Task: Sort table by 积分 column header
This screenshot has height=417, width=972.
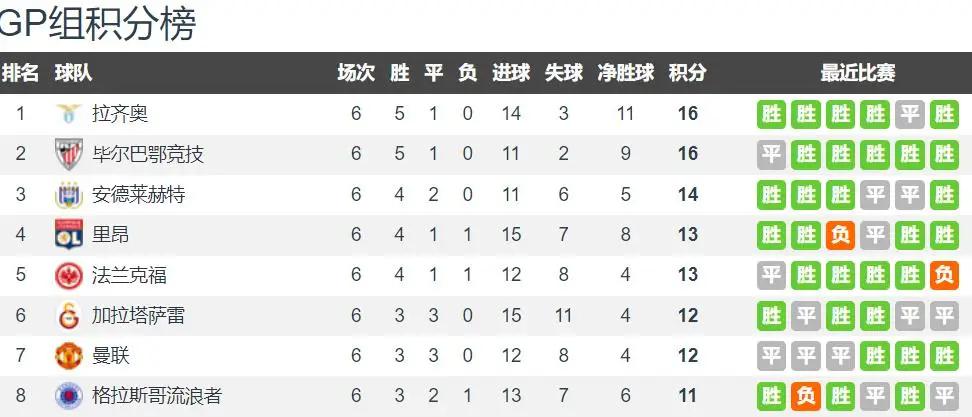Action: coord(687,73)
